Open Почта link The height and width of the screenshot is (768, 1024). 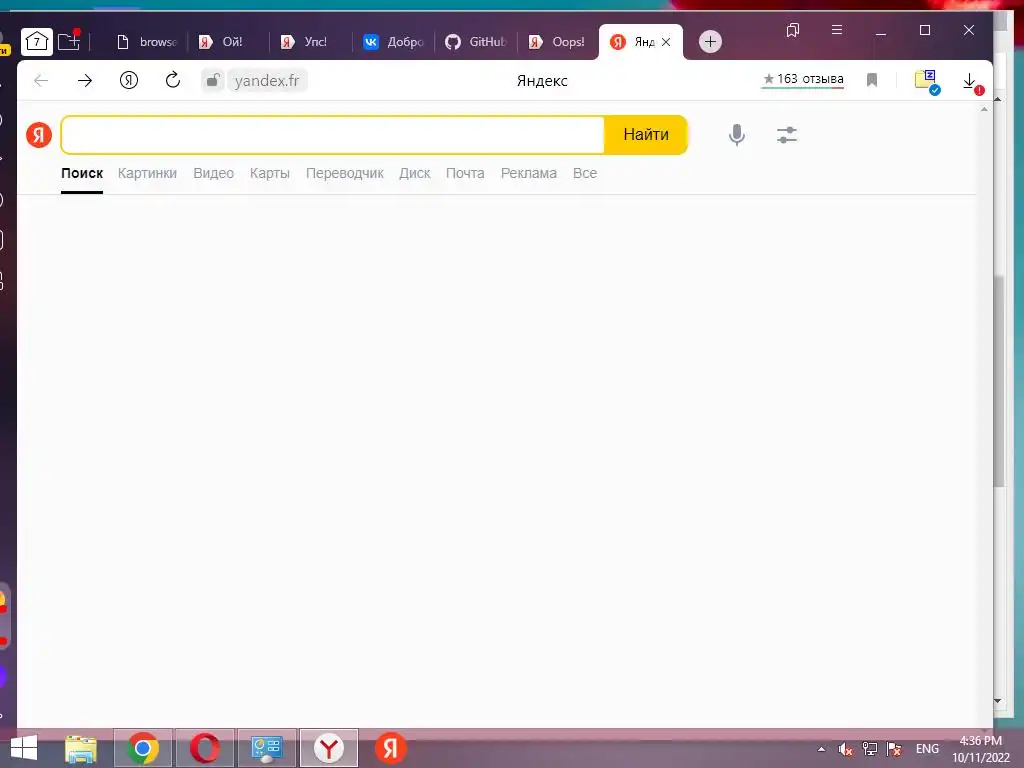point(465,173)
